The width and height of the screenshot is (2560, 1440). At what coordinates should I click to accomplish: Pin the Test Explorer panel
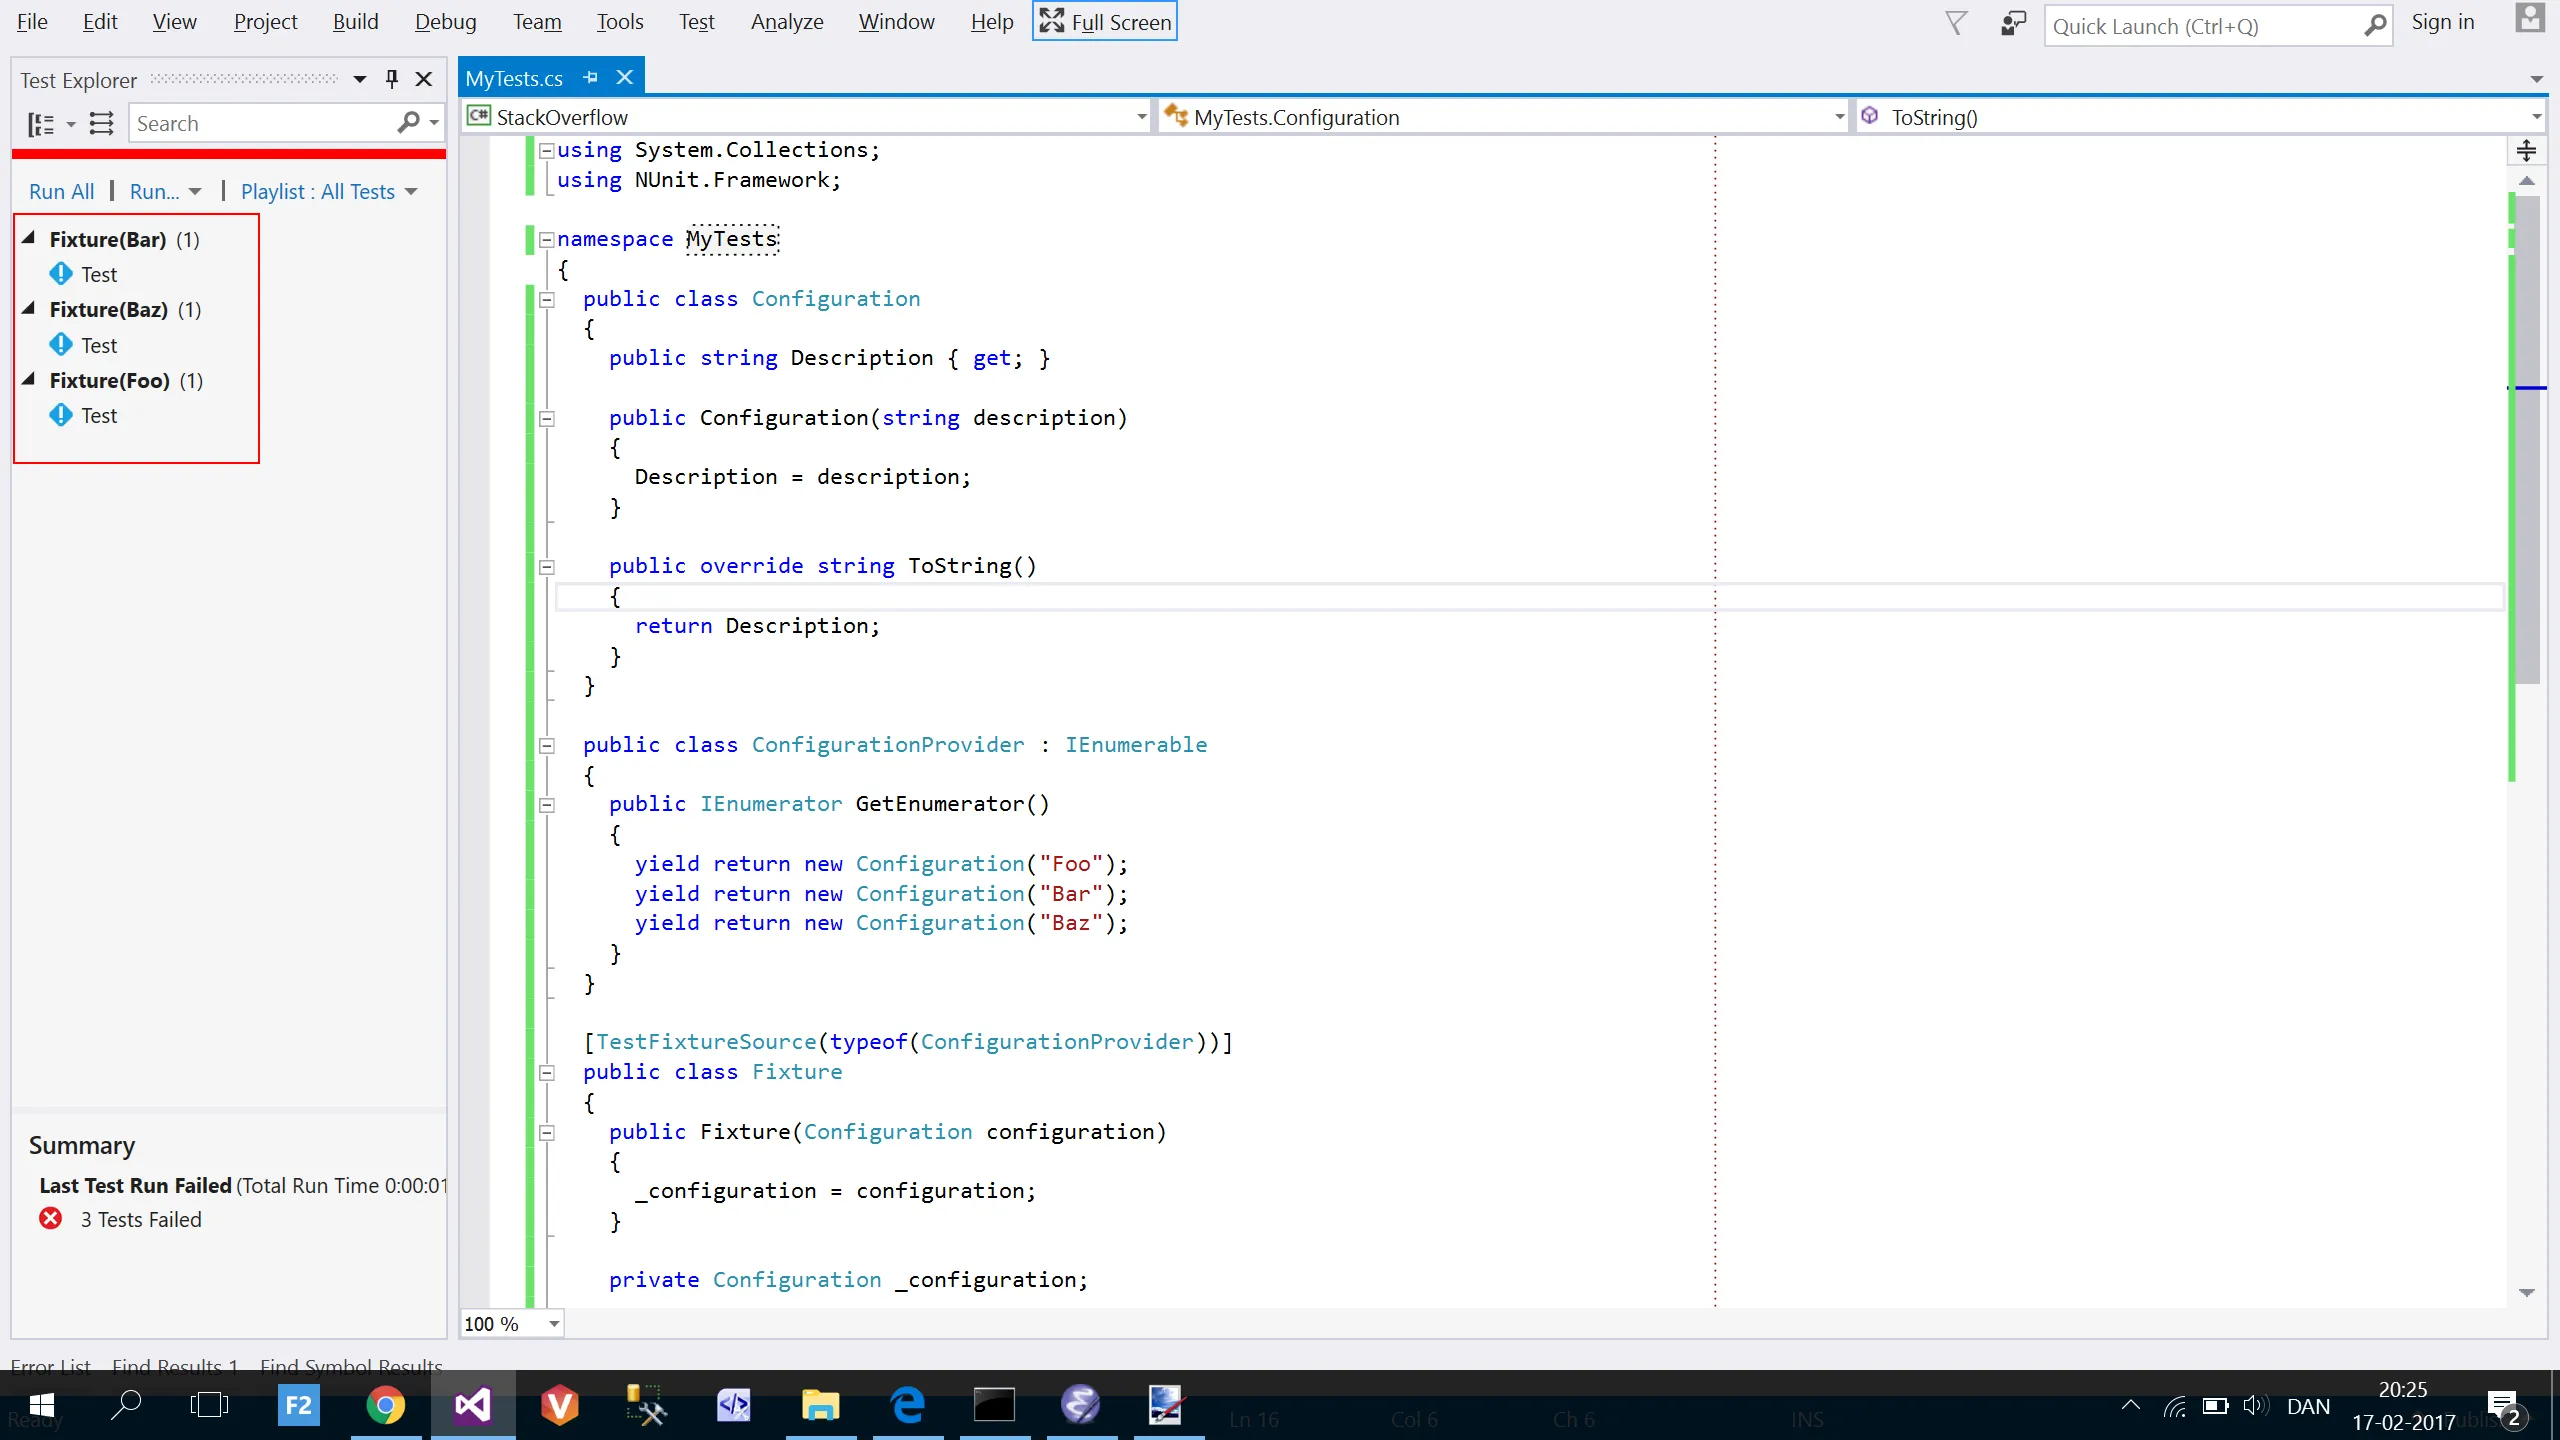pos(392,79)
